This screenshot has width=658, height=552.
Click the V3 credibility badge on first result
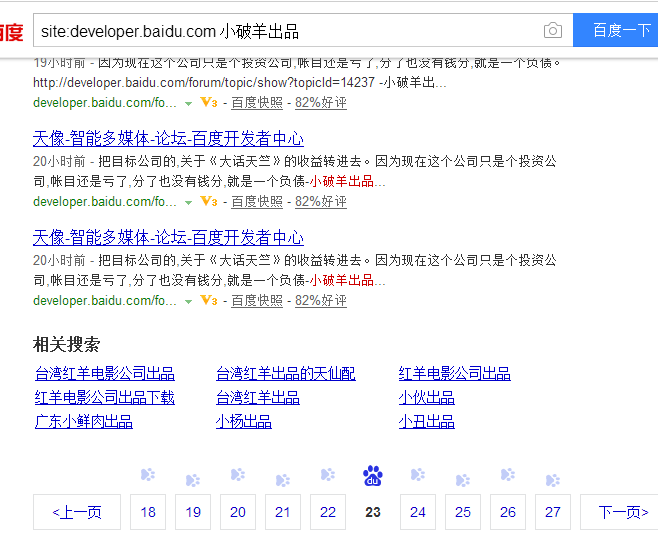click(208, 102)
